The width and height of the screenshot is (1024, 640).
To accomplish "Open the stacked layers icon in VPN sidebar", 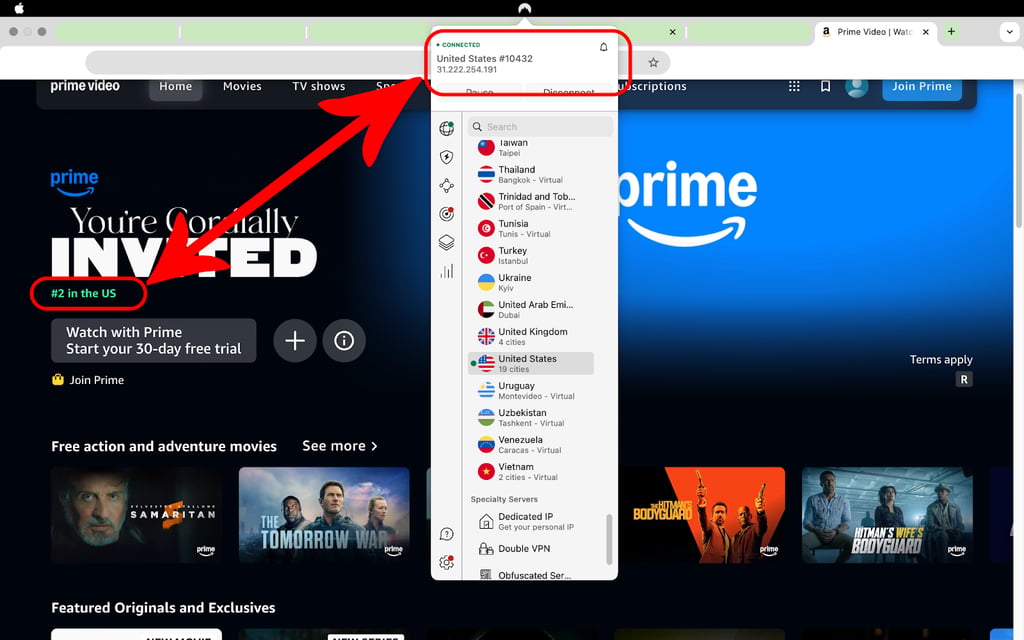I will tap(447, 242).
